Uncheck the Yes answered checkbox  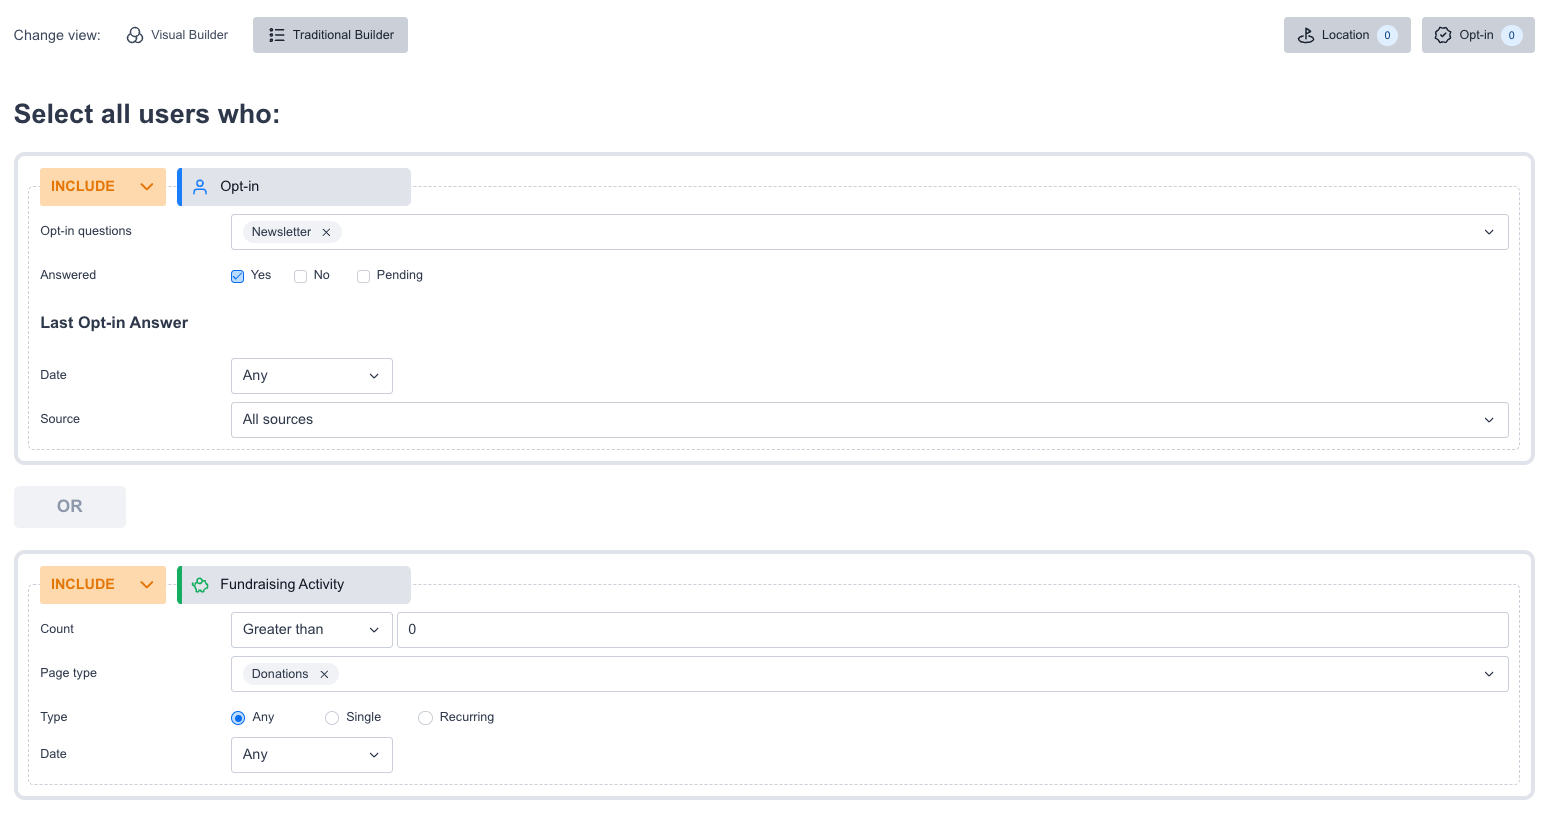[238, 276]
